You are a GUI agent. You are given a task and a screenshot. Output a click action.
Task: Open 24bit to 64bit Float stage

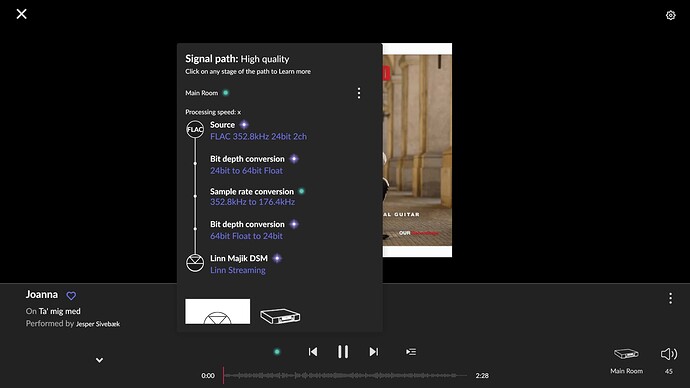click(x=246, y=171)
